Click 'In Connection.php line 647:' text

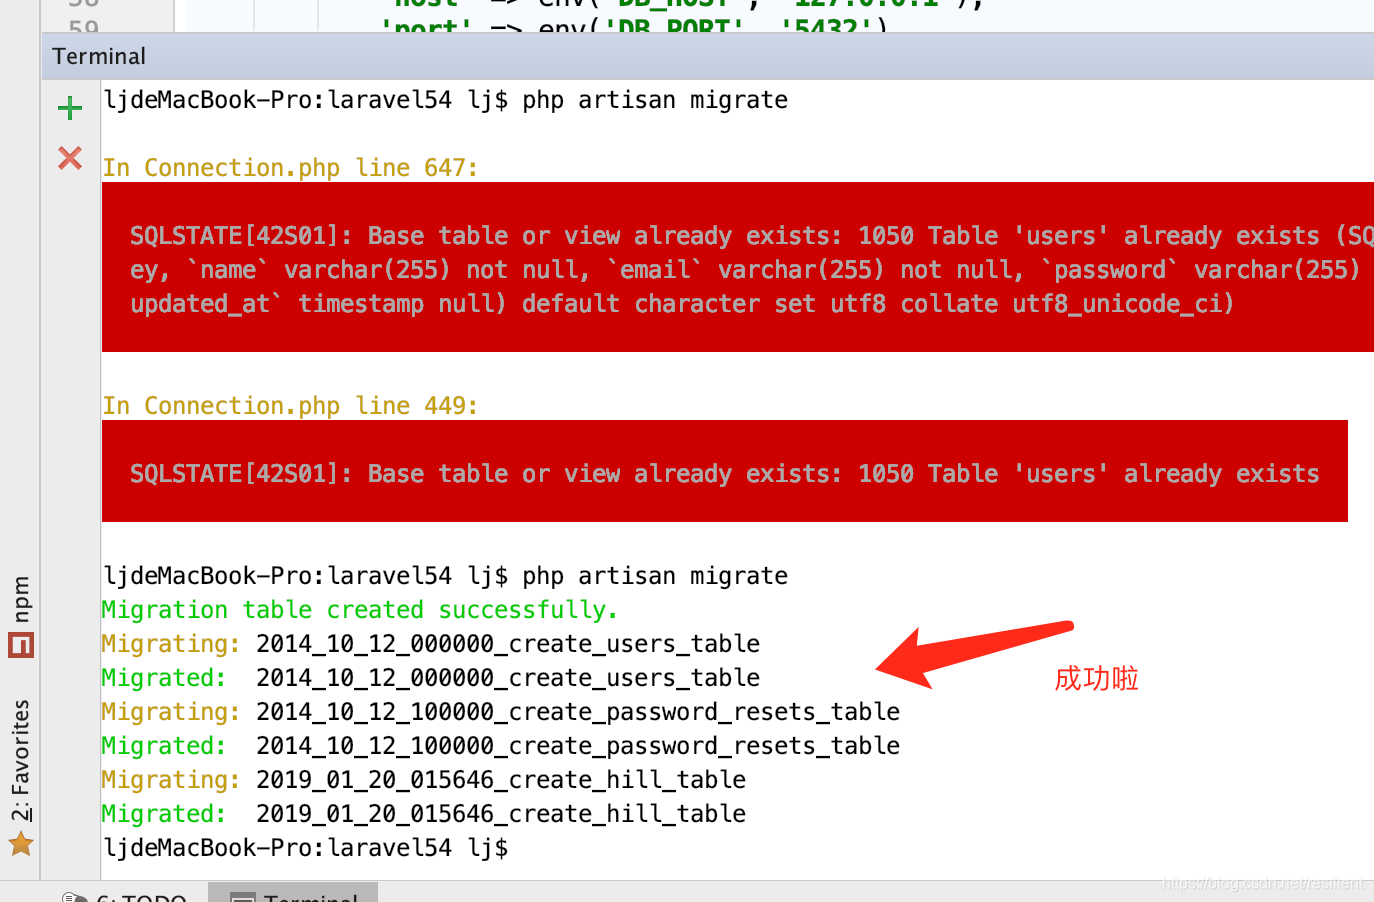[x=290, y=167]
